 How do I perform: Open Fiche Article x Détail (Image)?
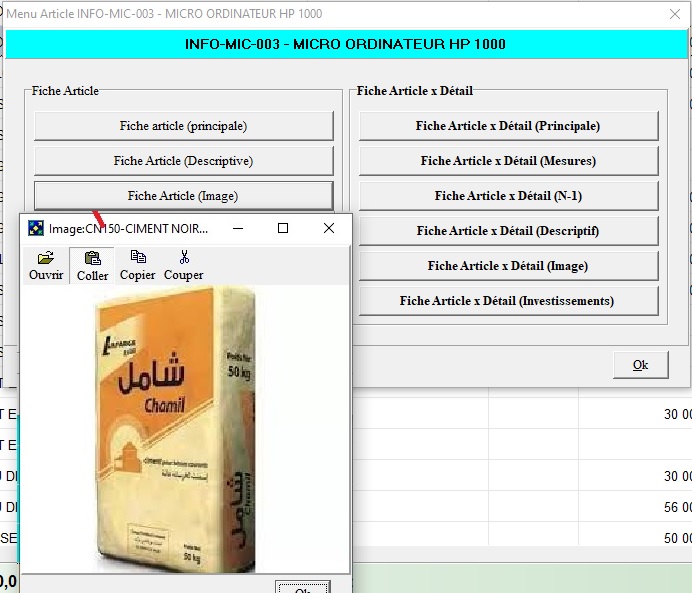508,266
